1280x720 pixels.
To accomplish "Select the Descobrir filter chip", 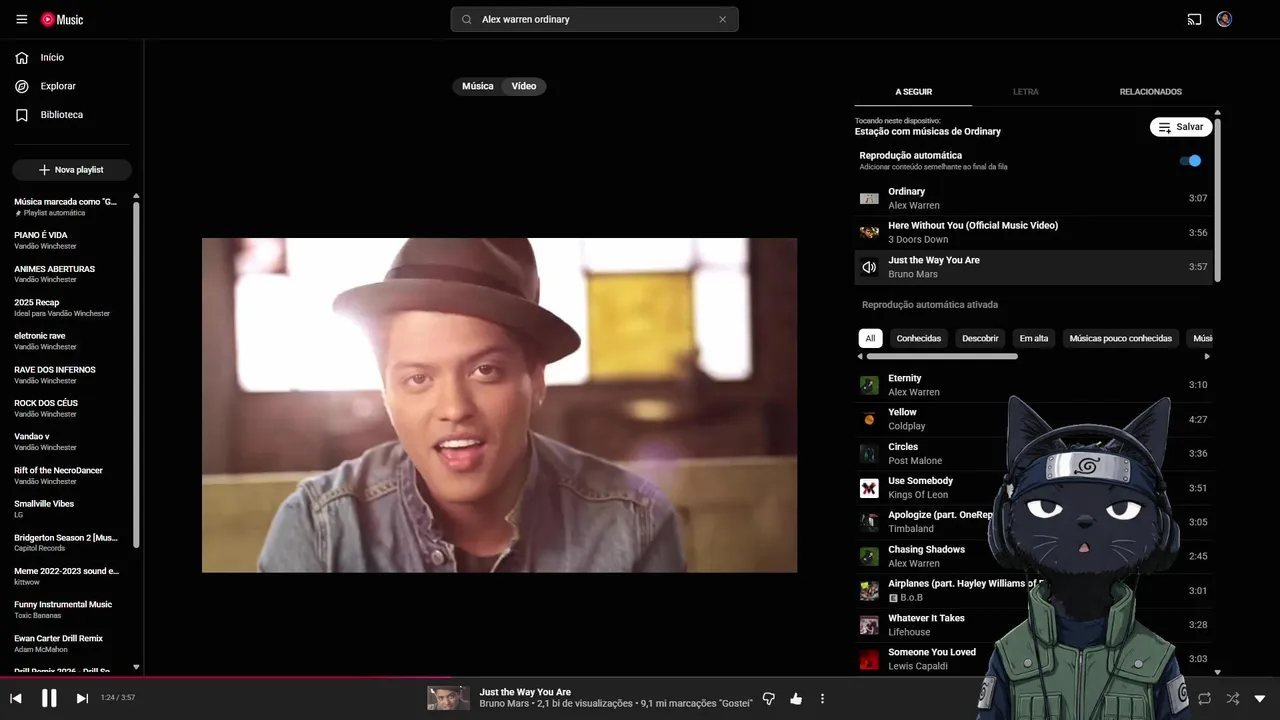I will coord(980,338).
